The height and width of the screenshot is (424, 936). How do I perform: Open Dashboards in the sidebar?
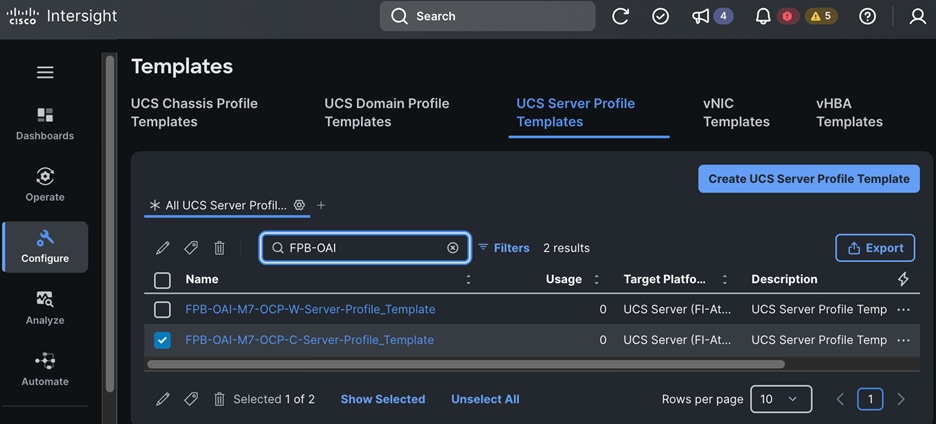45,124
